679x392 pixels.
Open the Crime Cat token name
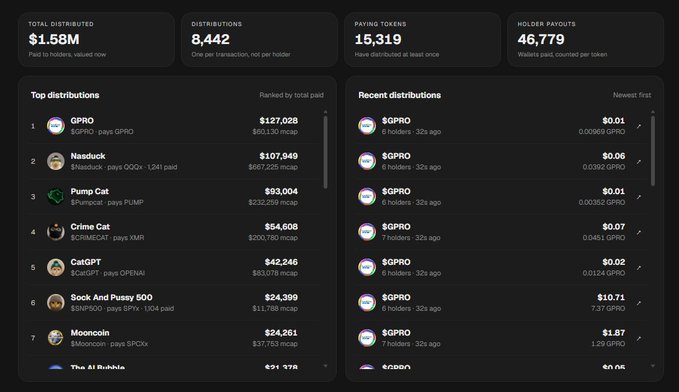point(90,227)
